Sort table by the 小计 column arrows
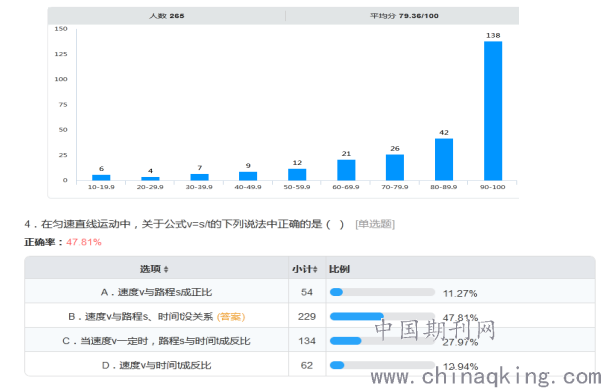The height and width of the screenshot is (388, 601). [x=315, y=270]
